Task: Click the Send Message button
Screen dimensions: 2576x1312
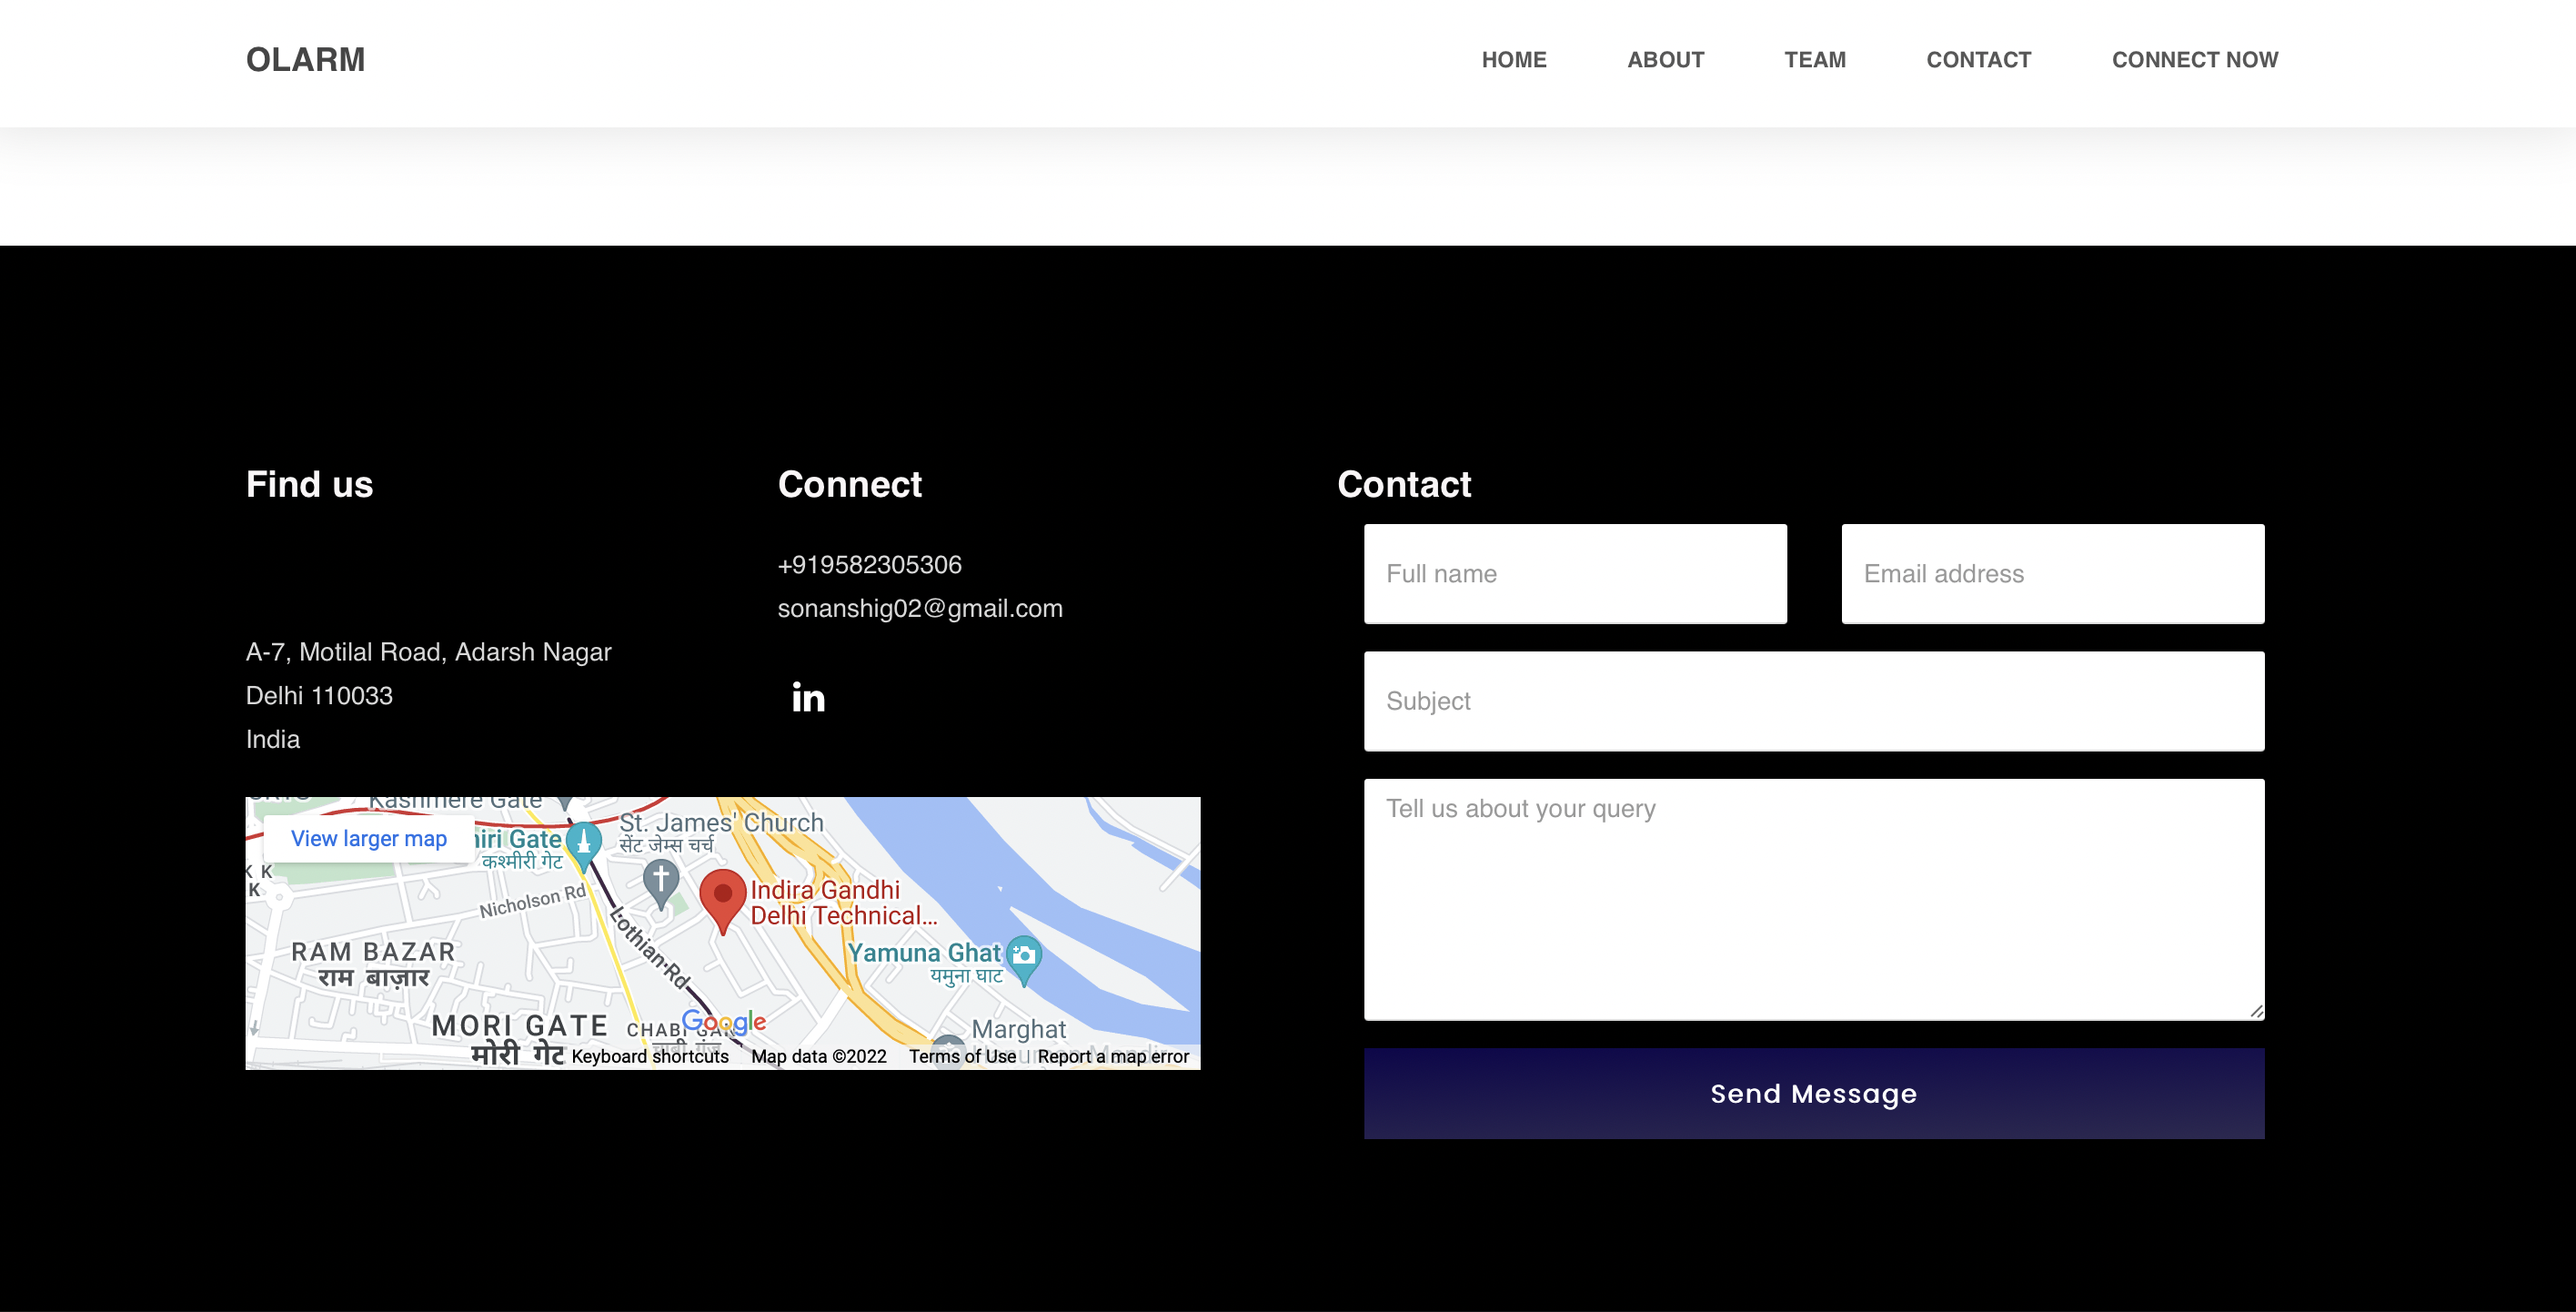Action: pyautogui.click(x=1813, y=1093)
